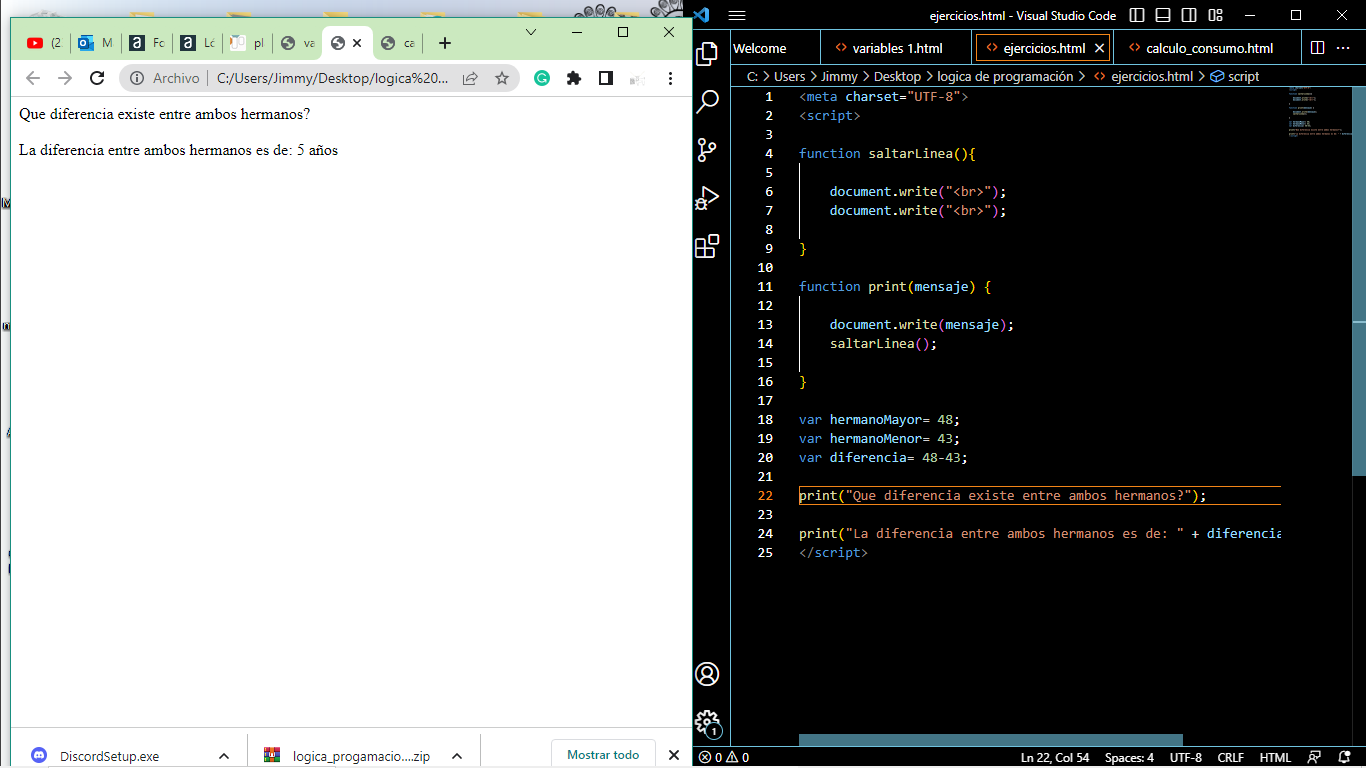Click the Ln 22, Col 54 status
The width and height of the screenshot is (1366, 768).
click(1055, 757)
